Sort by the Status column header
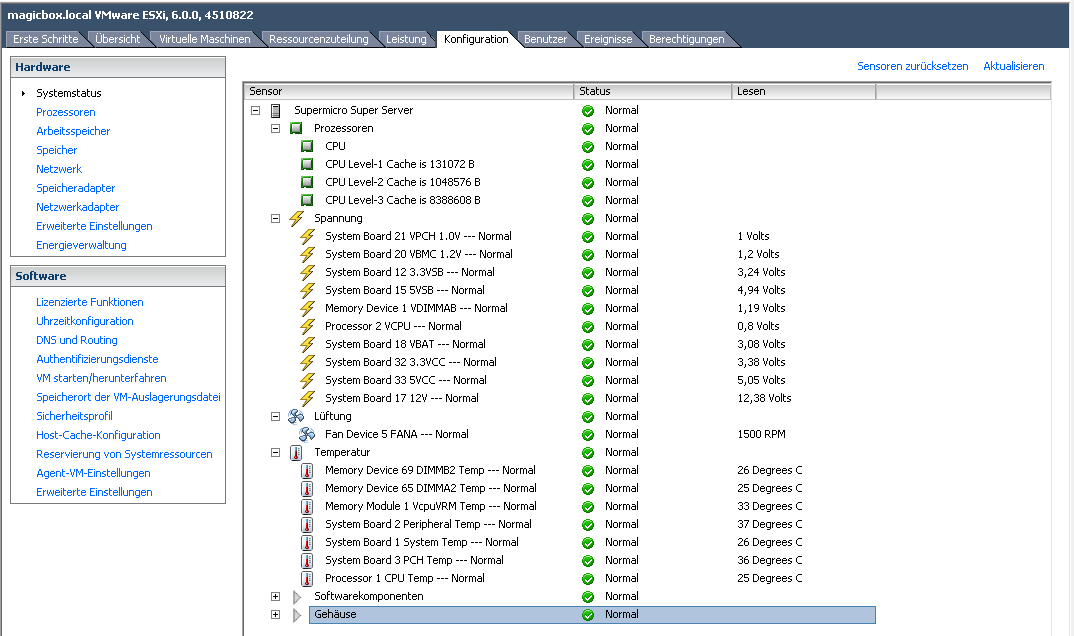The image size is (1074, 636). click(653, 91)
